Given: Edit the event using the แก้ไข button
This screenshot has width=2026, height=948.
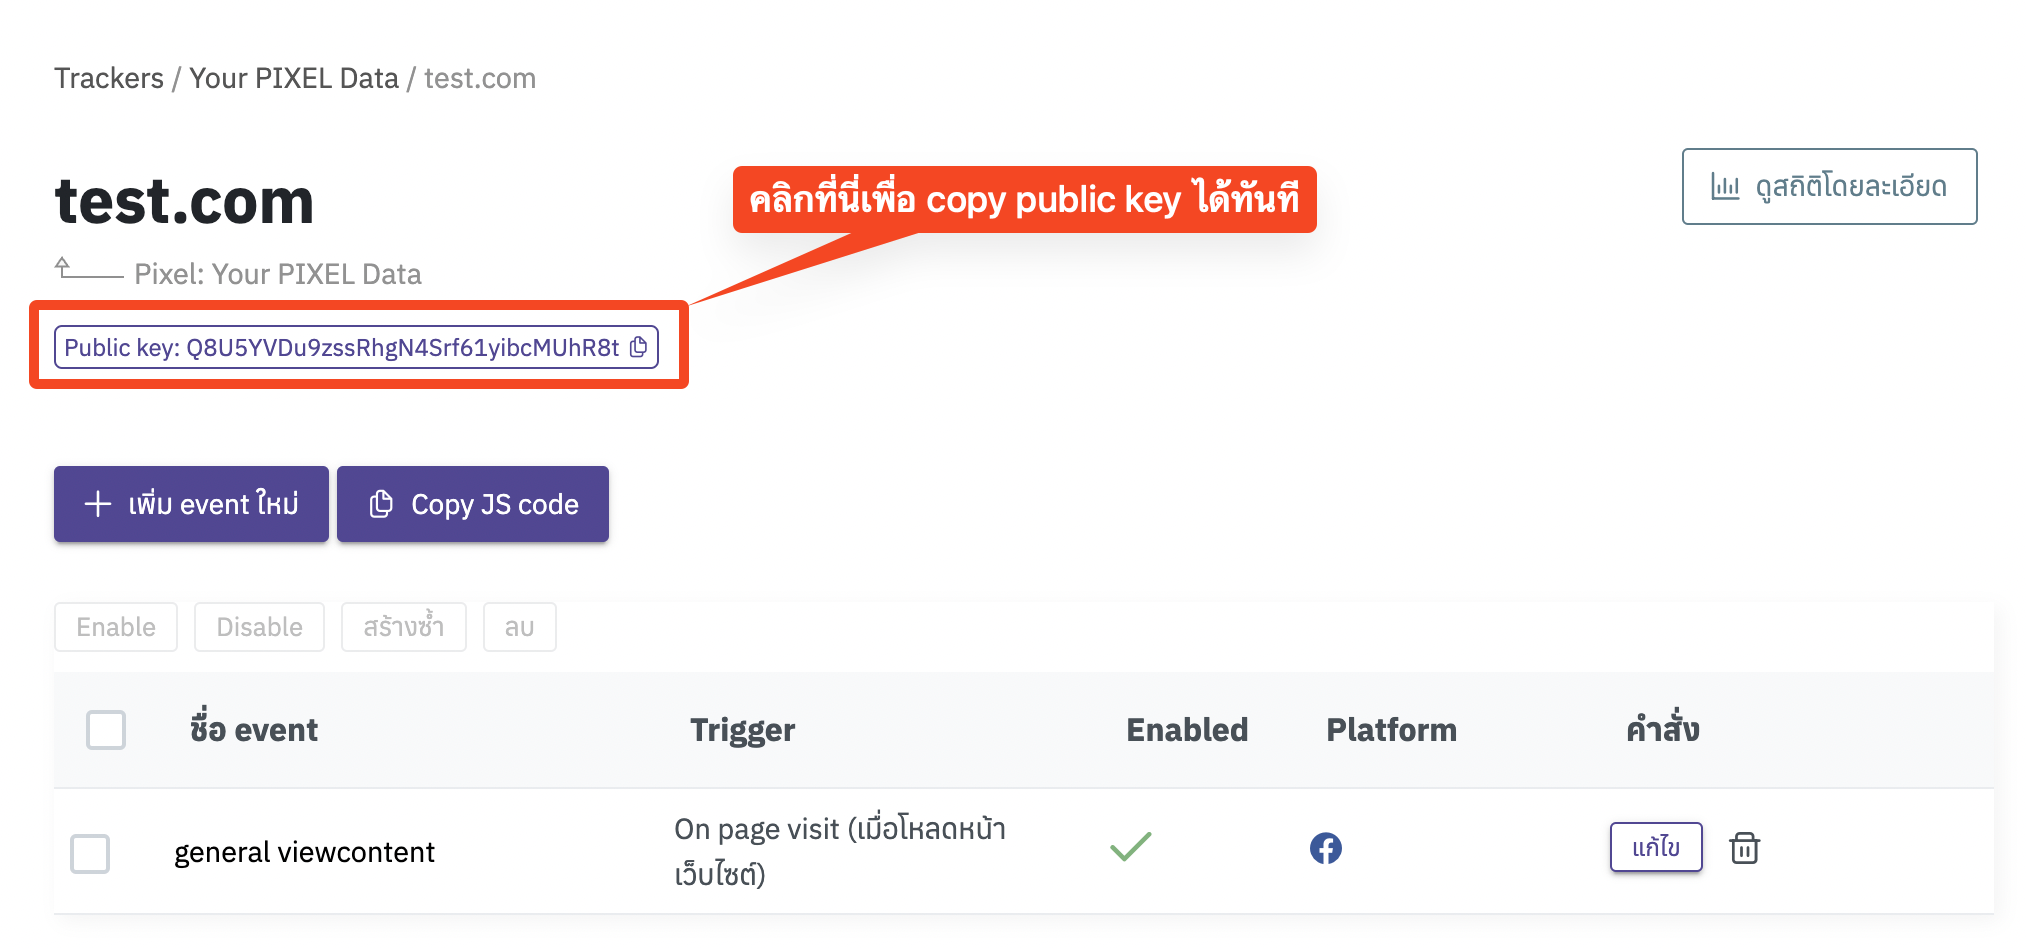Looking at the screenshot, I should pyautogui.click(x=1655, y=846).
